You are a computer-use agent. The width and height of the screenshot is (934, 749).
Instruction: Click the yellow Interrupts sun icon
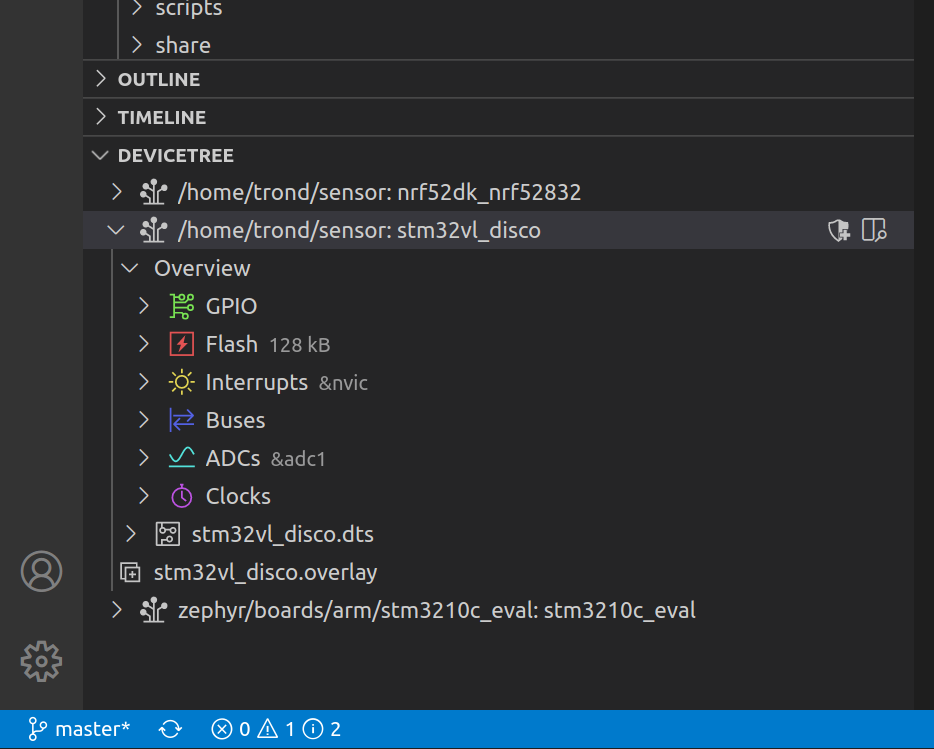pos(182,382)
